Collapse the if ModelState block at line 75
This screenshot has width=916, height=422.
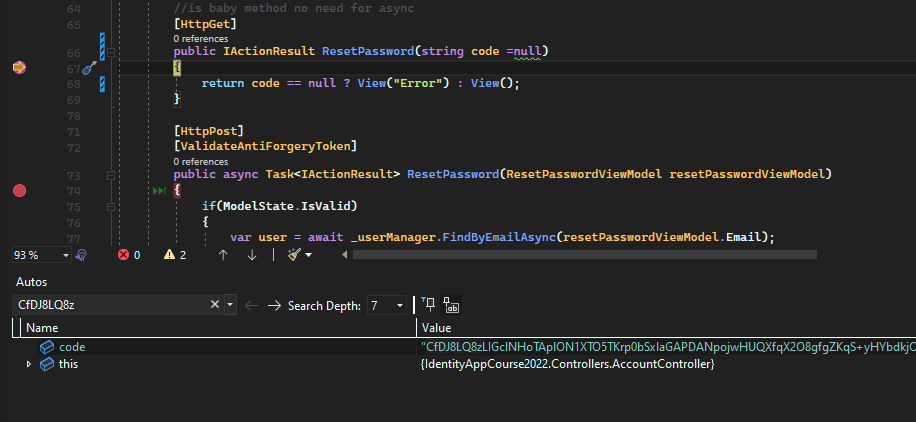pyautogui.click(x=111, y=206)
